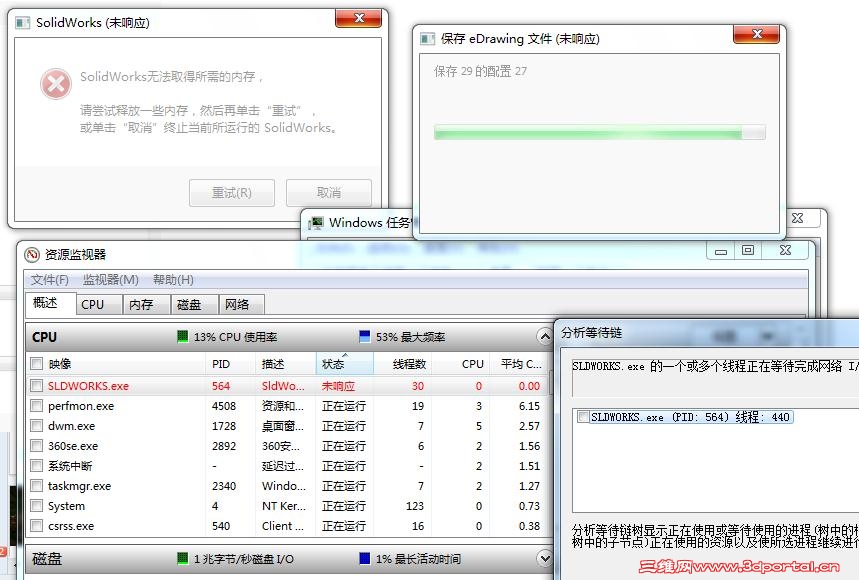This screenshot has width=859, height=580.
Task: Switch to the CPU tab
Action: [99, 305]
